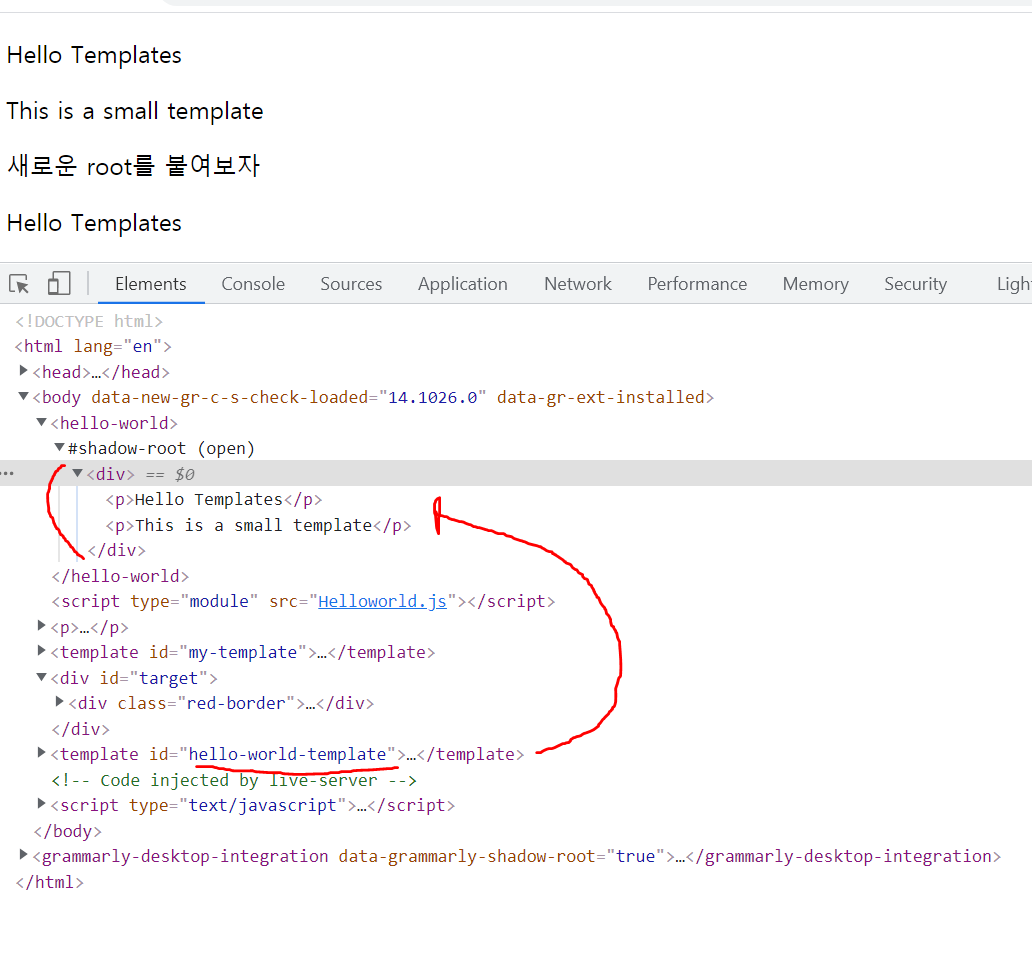Expand the hello-world-template node
This screenshot has height=963, width=1032.
pos(41,753)
